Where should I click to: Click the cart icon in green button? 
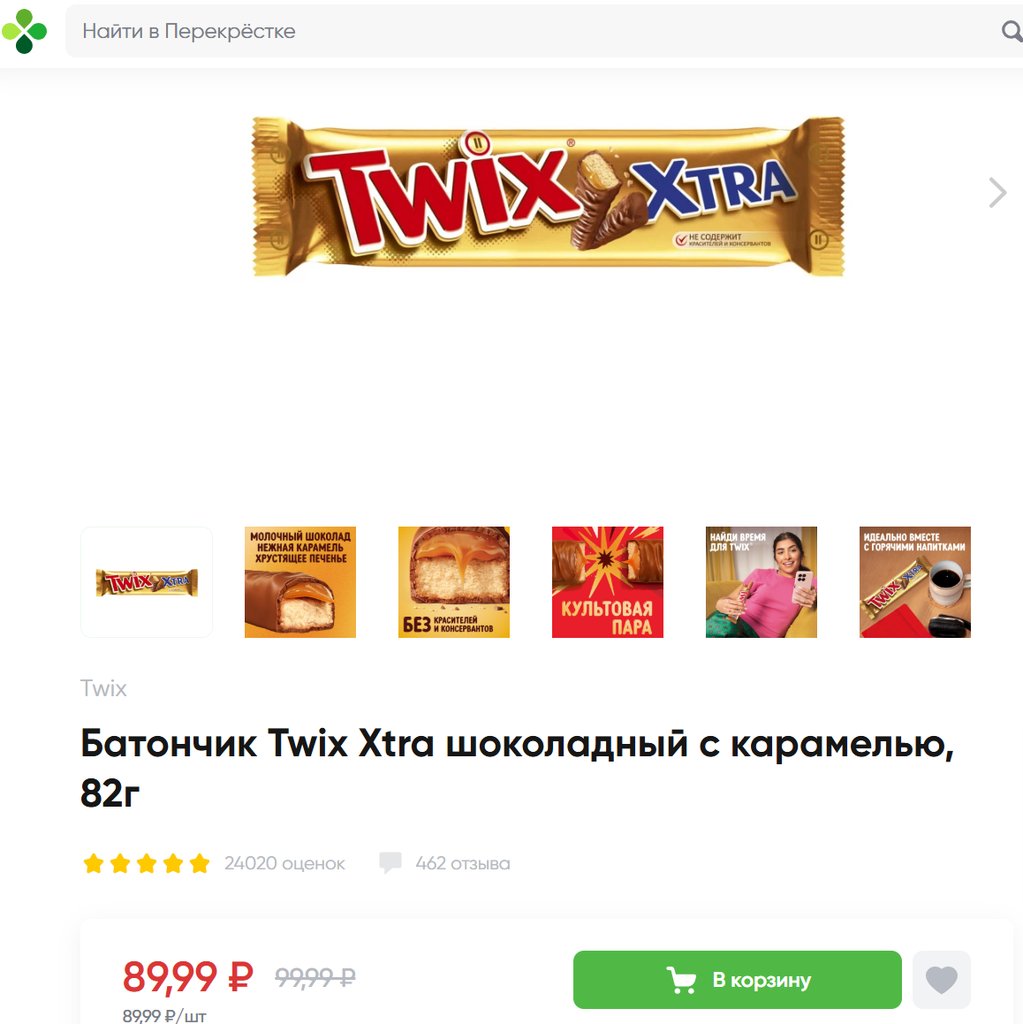(x=681, y=980)
